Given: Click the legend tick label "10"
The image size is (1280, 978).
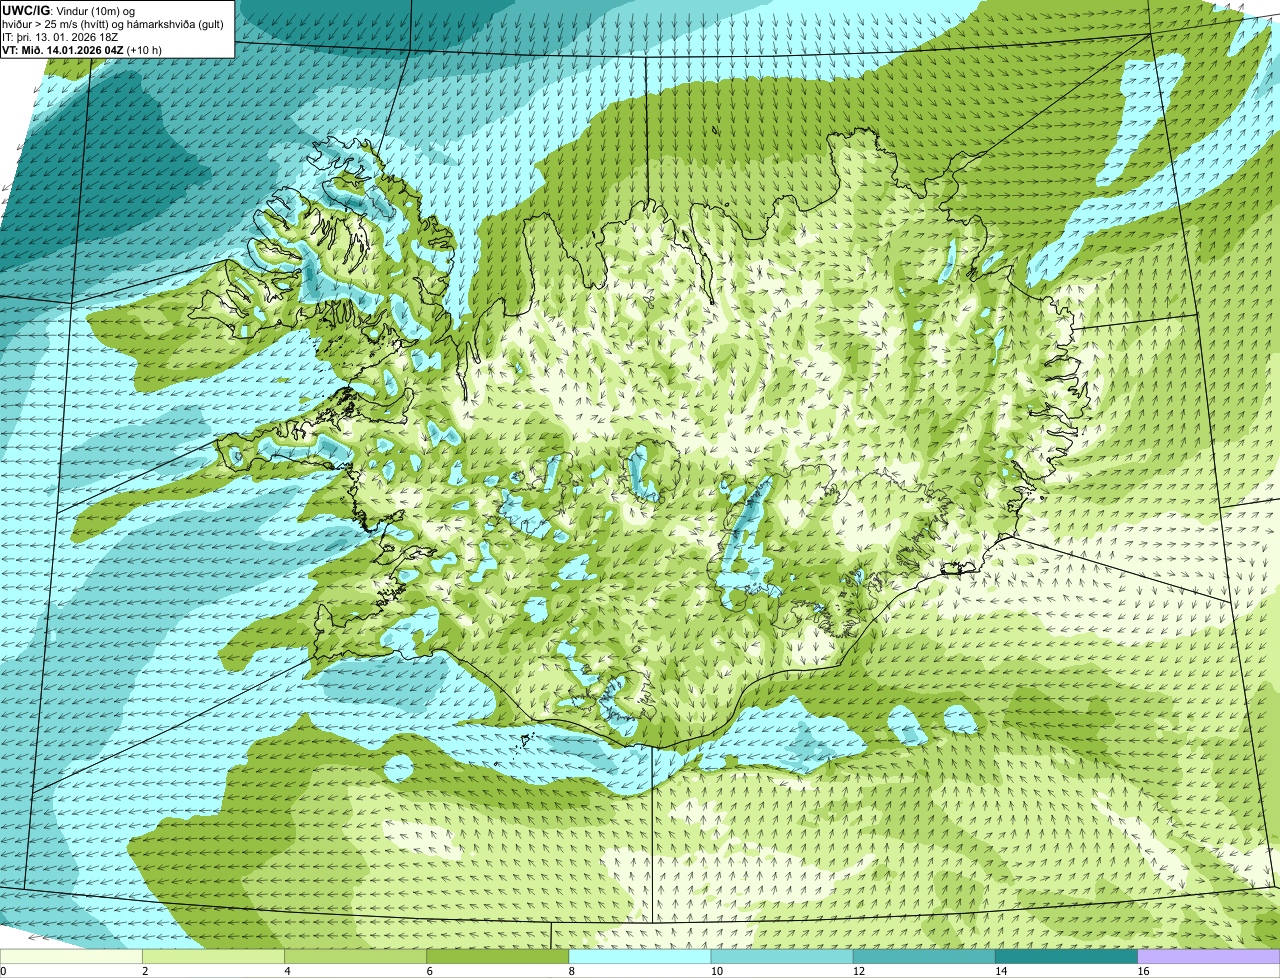Looking at the screenshot, I should [716, 971].
